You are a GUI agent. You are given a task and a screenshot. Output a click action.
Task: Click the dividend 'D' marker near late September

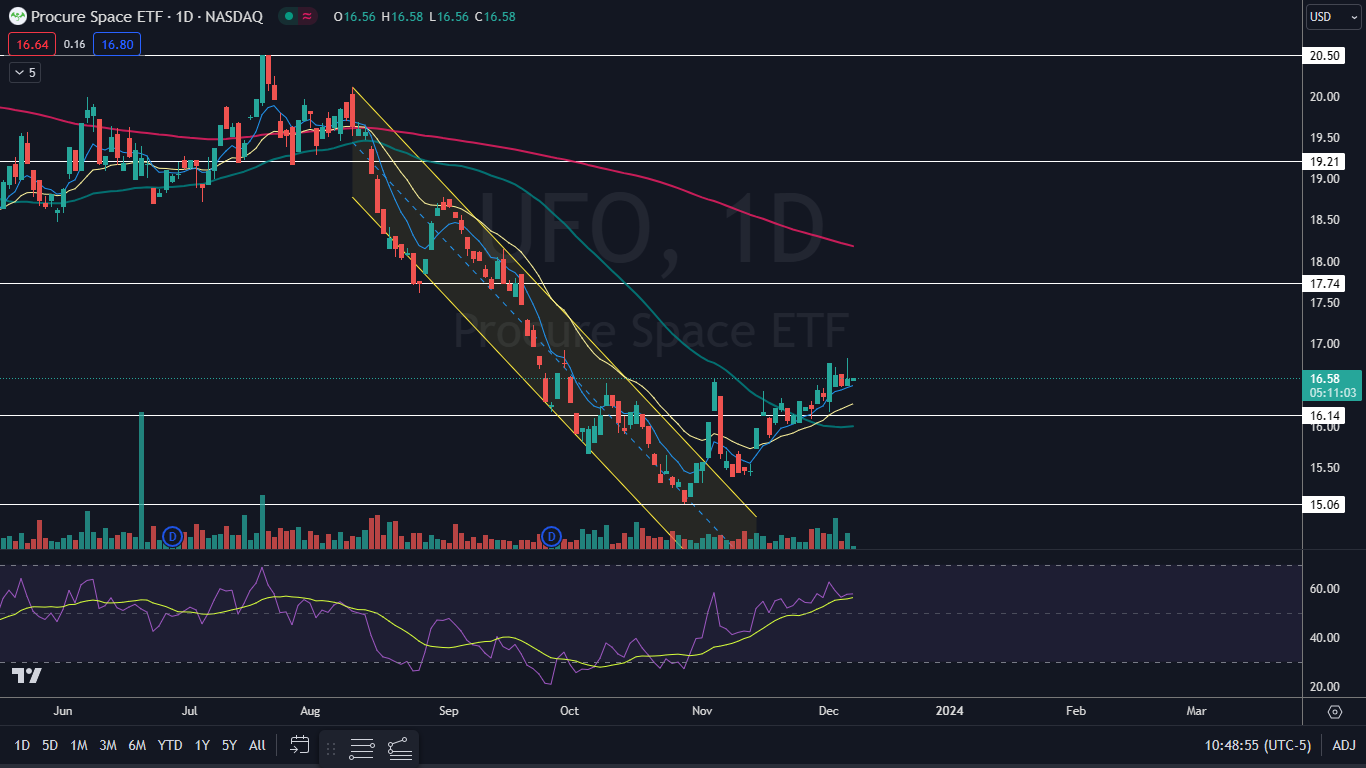[550, 536]
